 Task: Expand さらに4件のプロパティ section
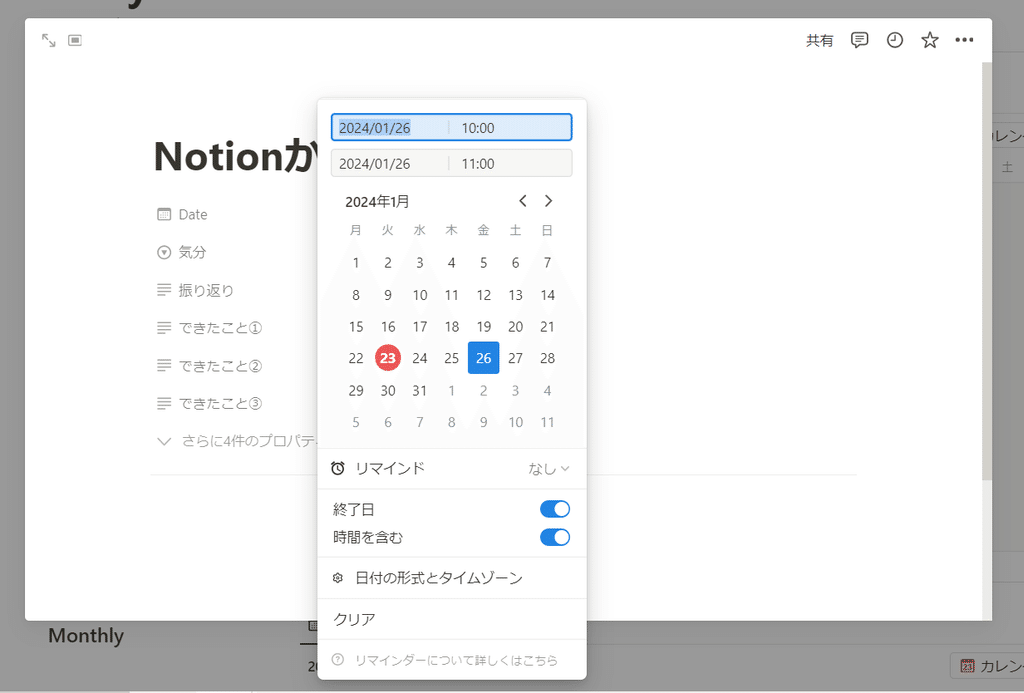[x=236, y=441]
